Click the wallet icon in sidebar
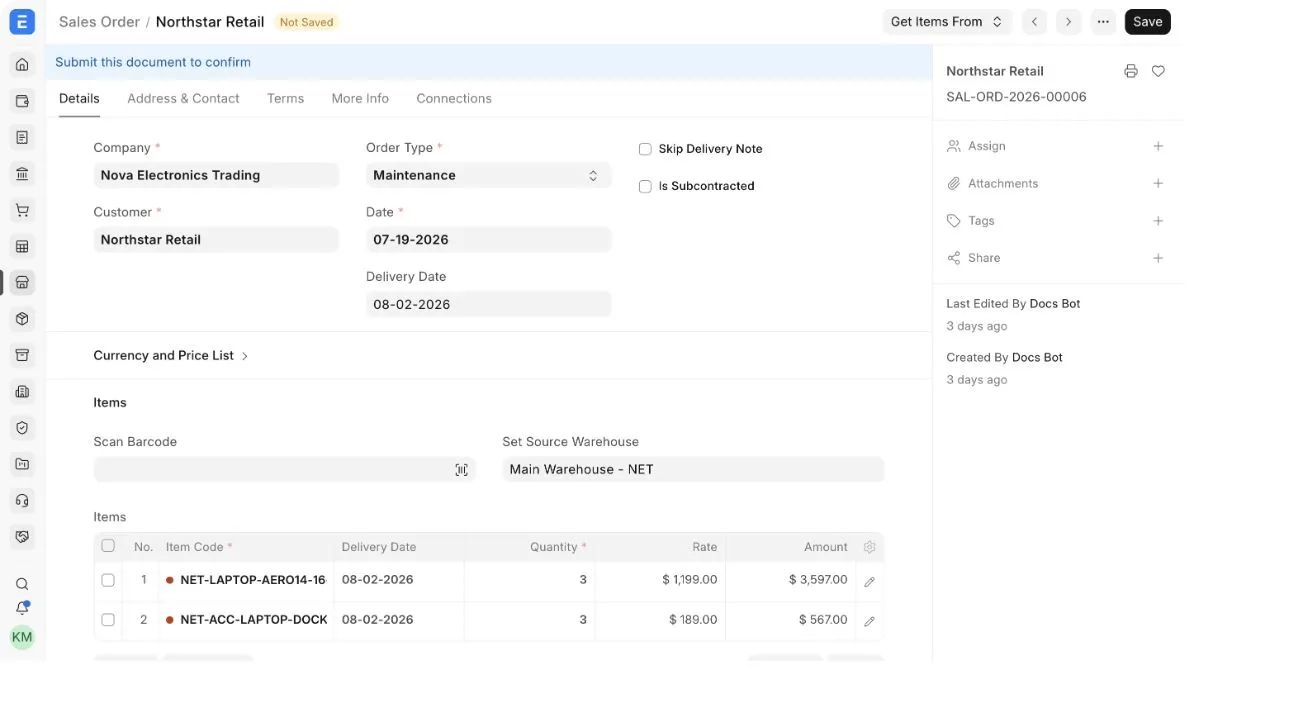The height and width of the screenshot is (727, 1303). pos(22,101)
